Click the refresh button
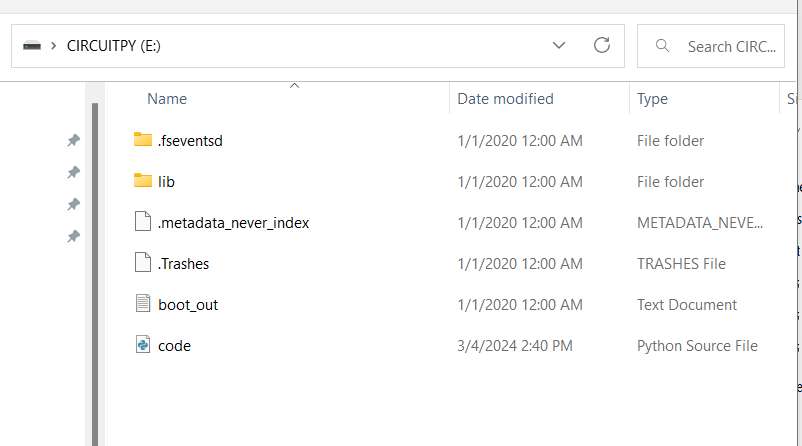The image size is (802, 446). coord(601,45)
